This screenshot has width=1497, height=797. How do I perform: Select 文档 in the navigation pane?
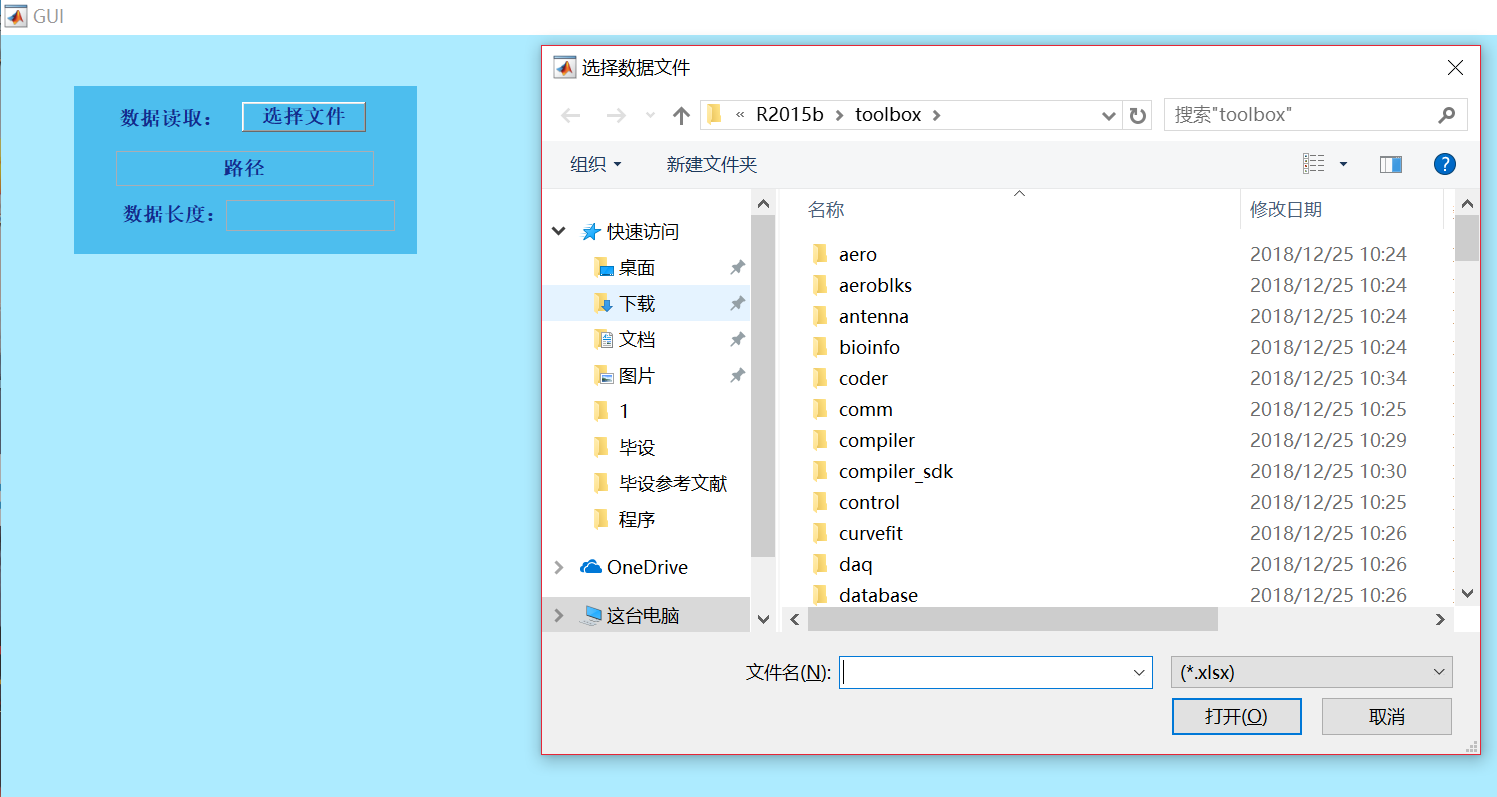tap(637, 340)
